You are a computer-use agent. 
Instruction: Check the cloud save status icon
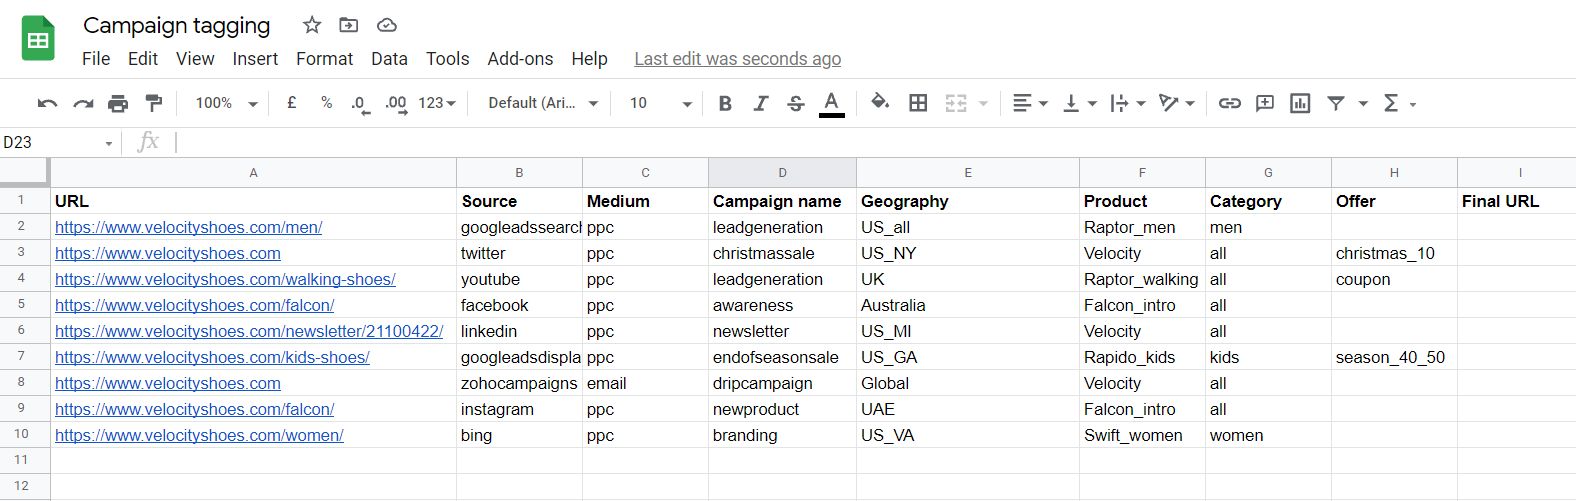(x=387, y=25)
